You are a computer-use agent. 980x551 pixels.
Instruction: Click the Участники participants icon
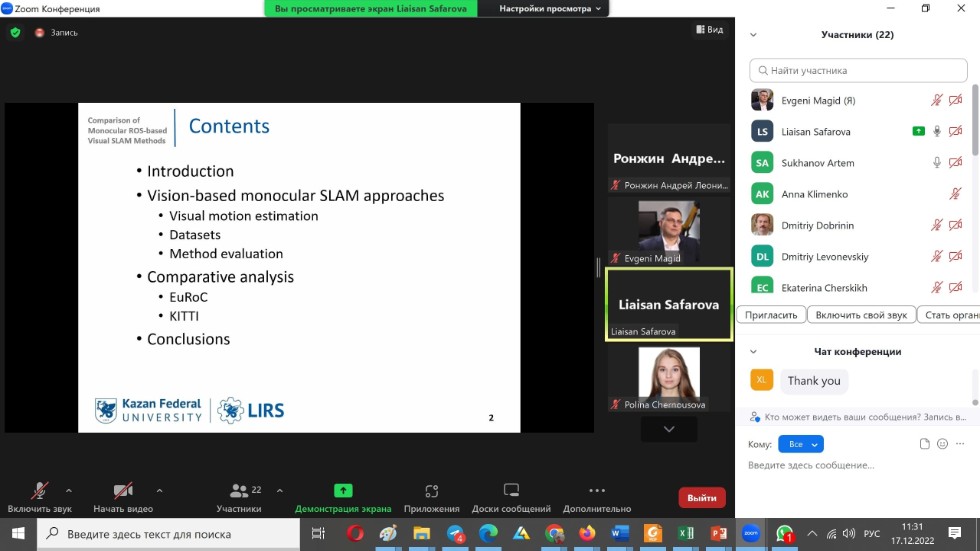point(239,491)
